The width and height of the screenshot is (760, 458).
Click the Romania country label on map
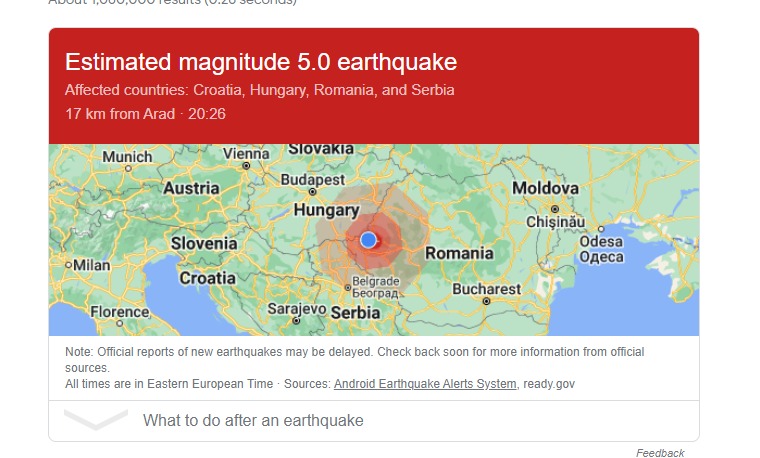click(x=459, y=253)
